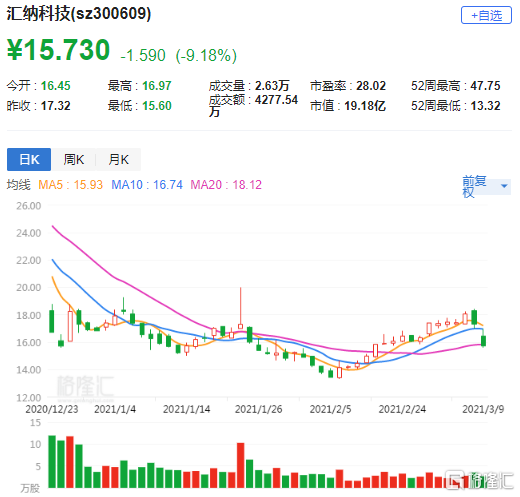This screenshot has width=520, height=497.
Task: Click 52周最高 value 47.75
Action: pyautogui.click(x=485, y=86)
